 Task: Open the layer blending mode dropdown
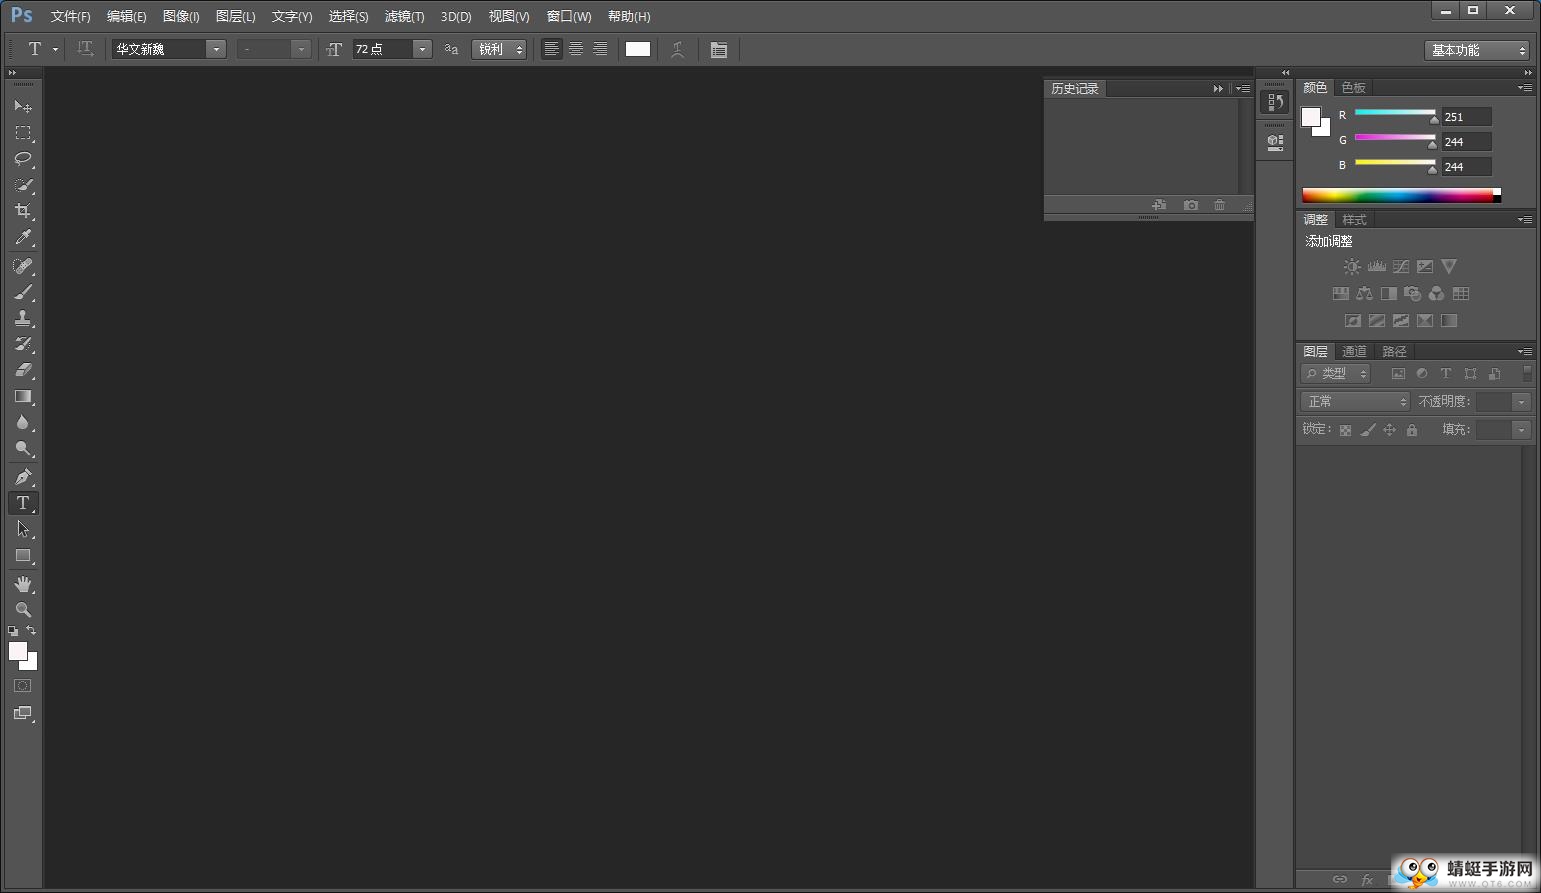point(1355,401)
